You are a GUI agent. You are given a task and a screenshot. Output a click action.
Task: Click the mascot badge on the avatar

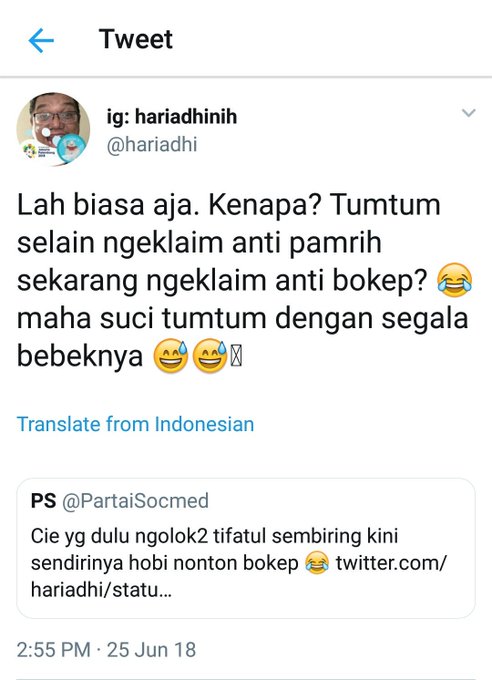point(71,149)
